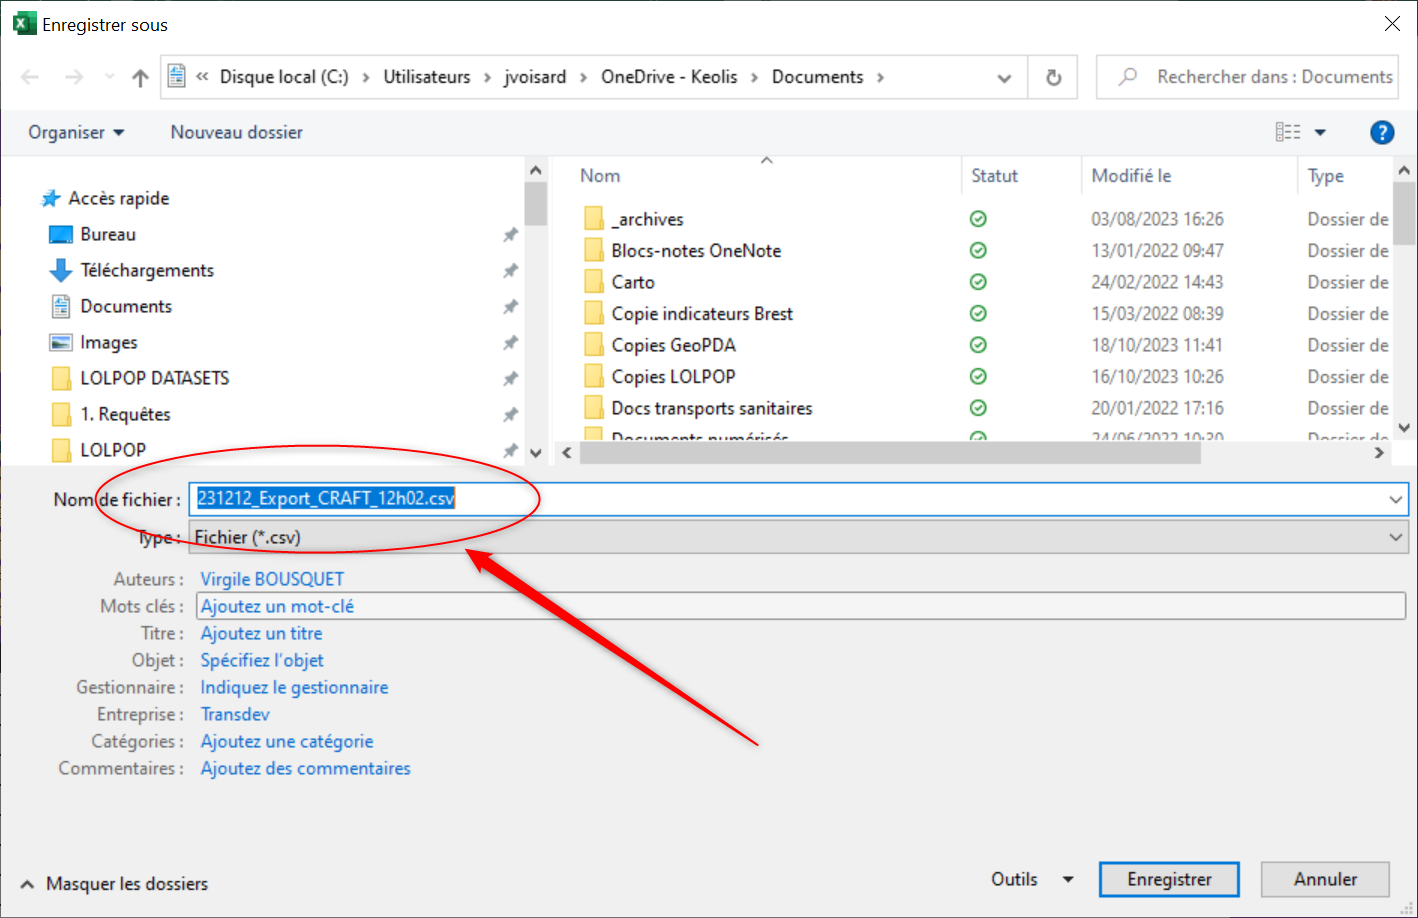
Task: Click the Rechercher dans : Documents search box
Action: click(1247, 77)
